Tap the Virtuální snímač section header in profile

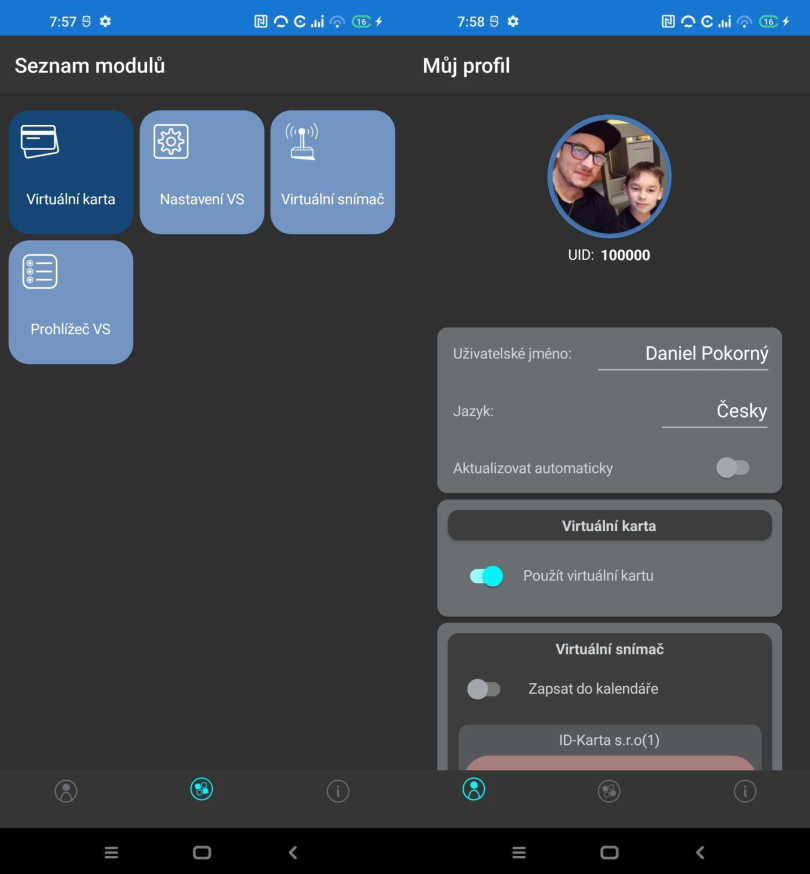[x=609, y=649]
